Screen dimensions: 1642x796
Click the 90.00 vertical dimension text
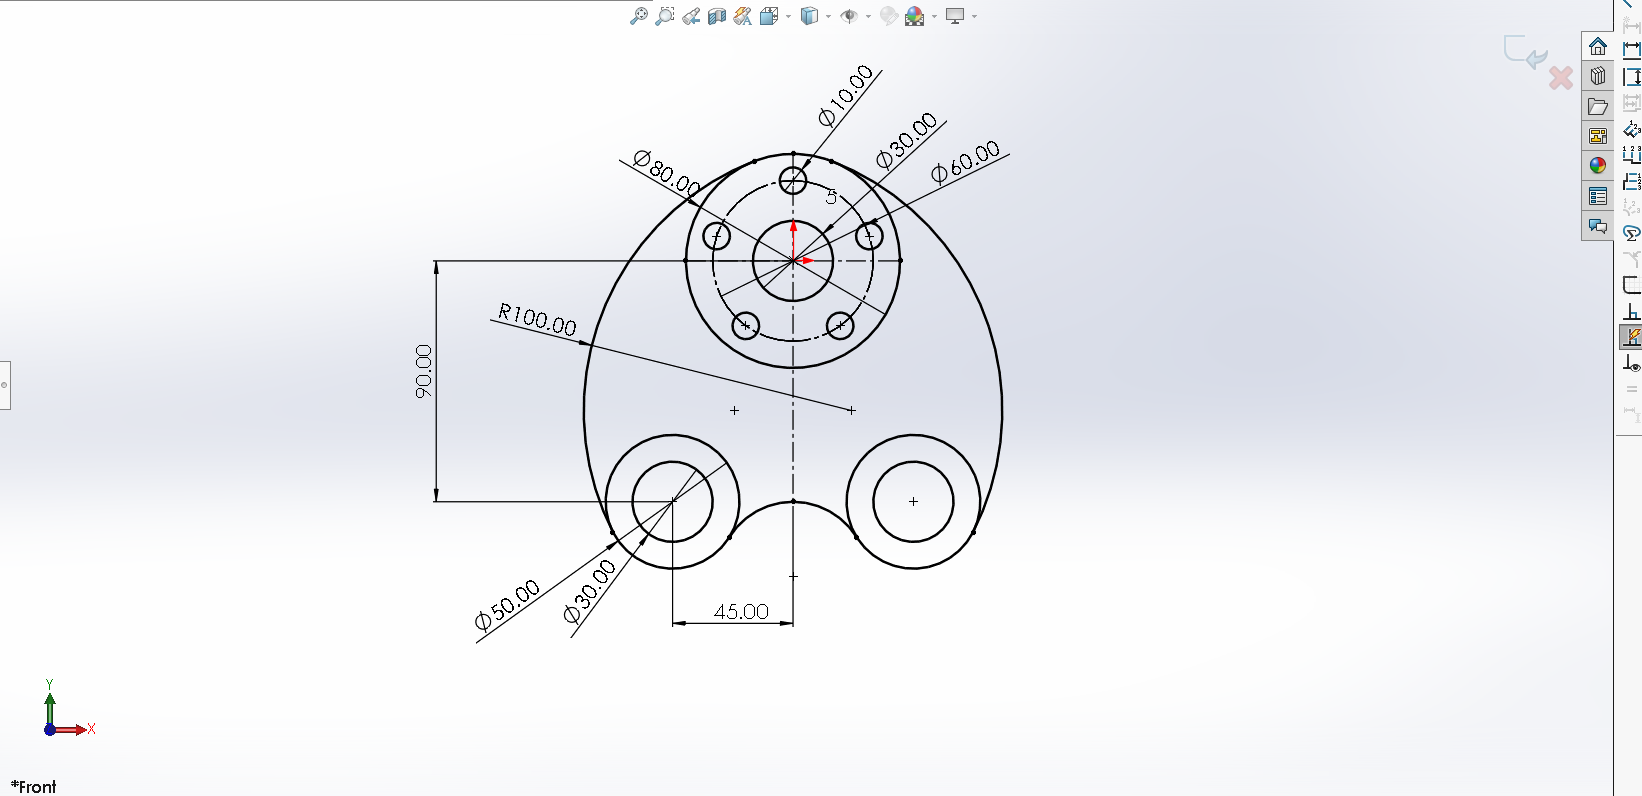(424, 371)
